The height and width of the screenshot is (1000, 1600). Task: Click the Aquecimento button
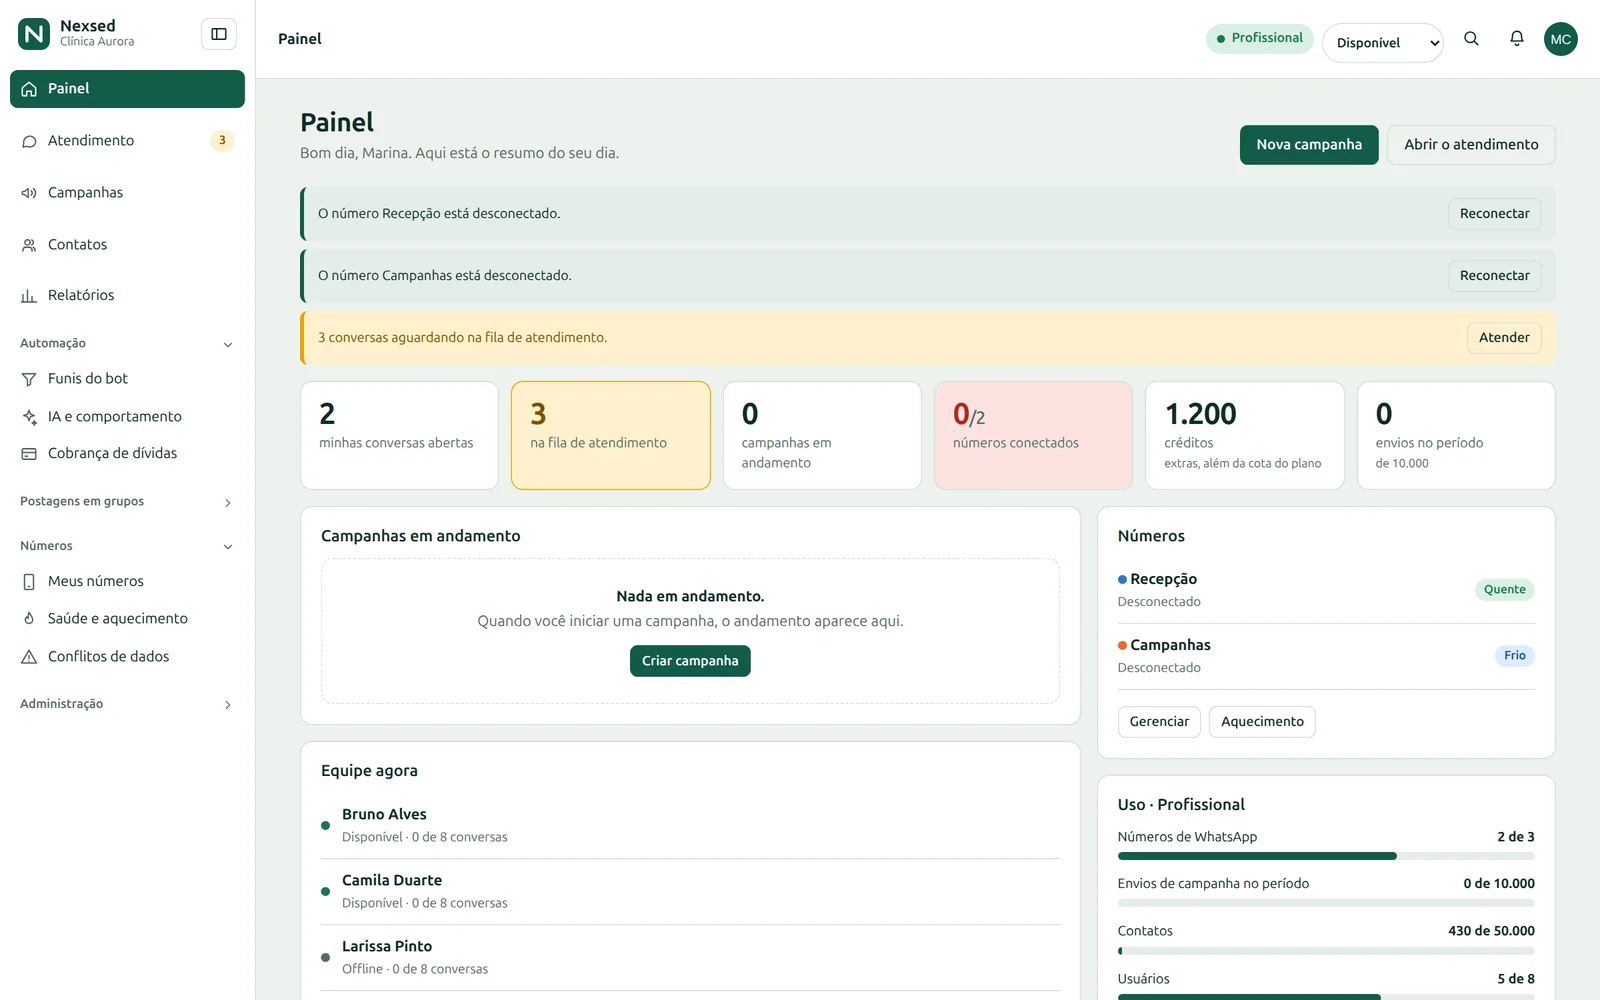point(1262,722)
